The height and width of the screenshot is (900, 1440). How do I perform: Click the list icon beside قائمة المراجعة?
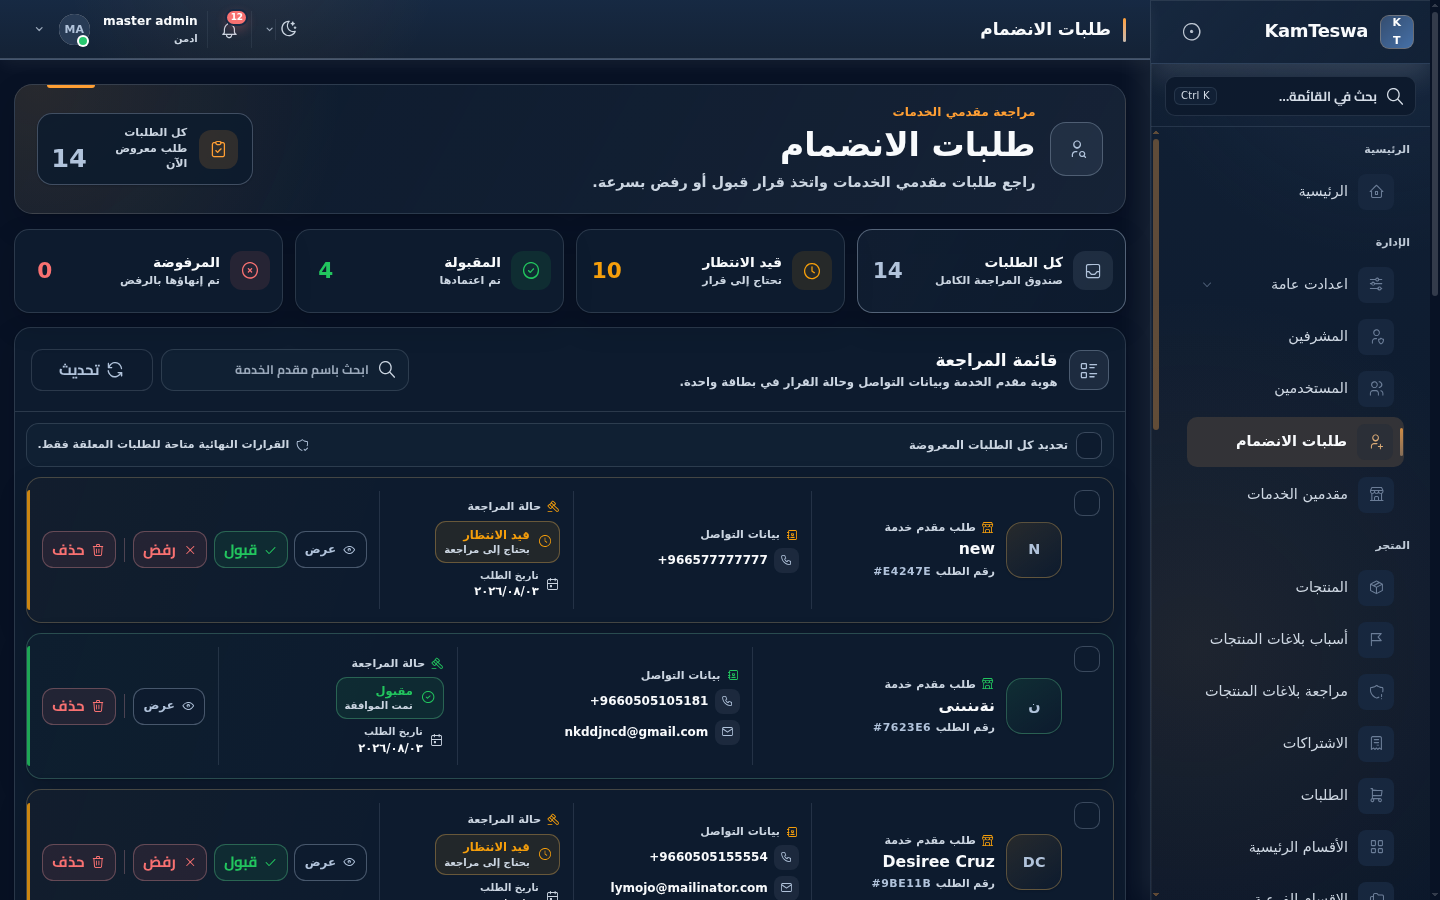click(x=1089, y=371)
